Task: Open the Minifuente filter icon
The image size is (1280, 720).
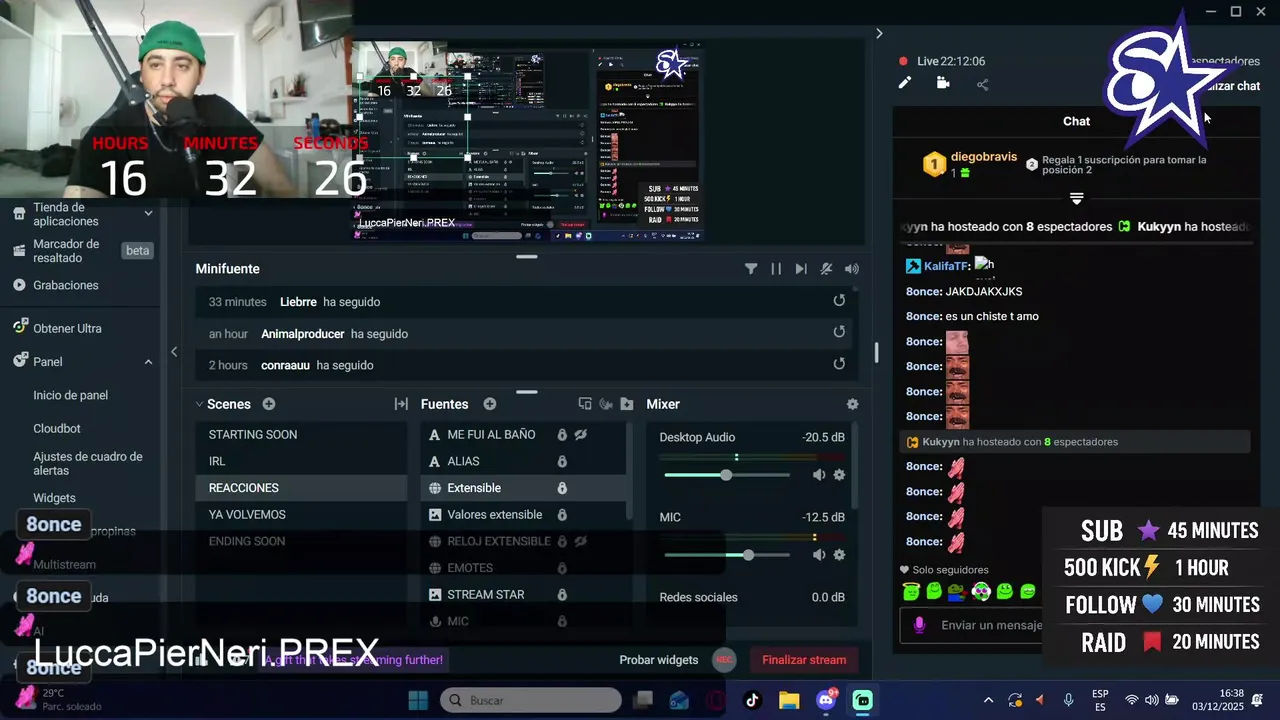Action: click(751, 269)
